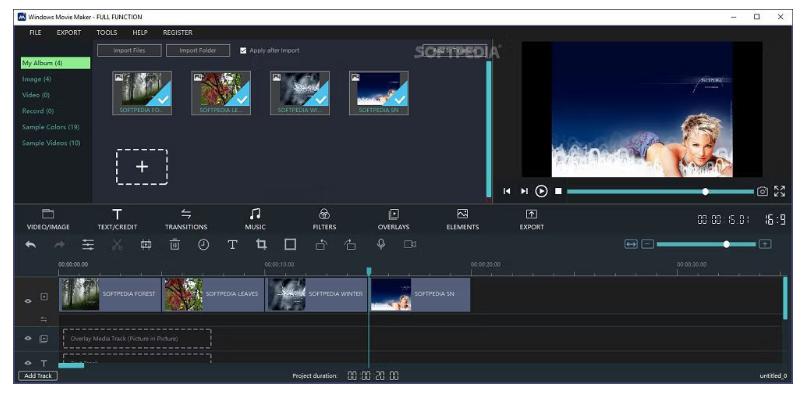
Task: Select Video (0) category
Action: pyautogui.click(x=36, y=95)
